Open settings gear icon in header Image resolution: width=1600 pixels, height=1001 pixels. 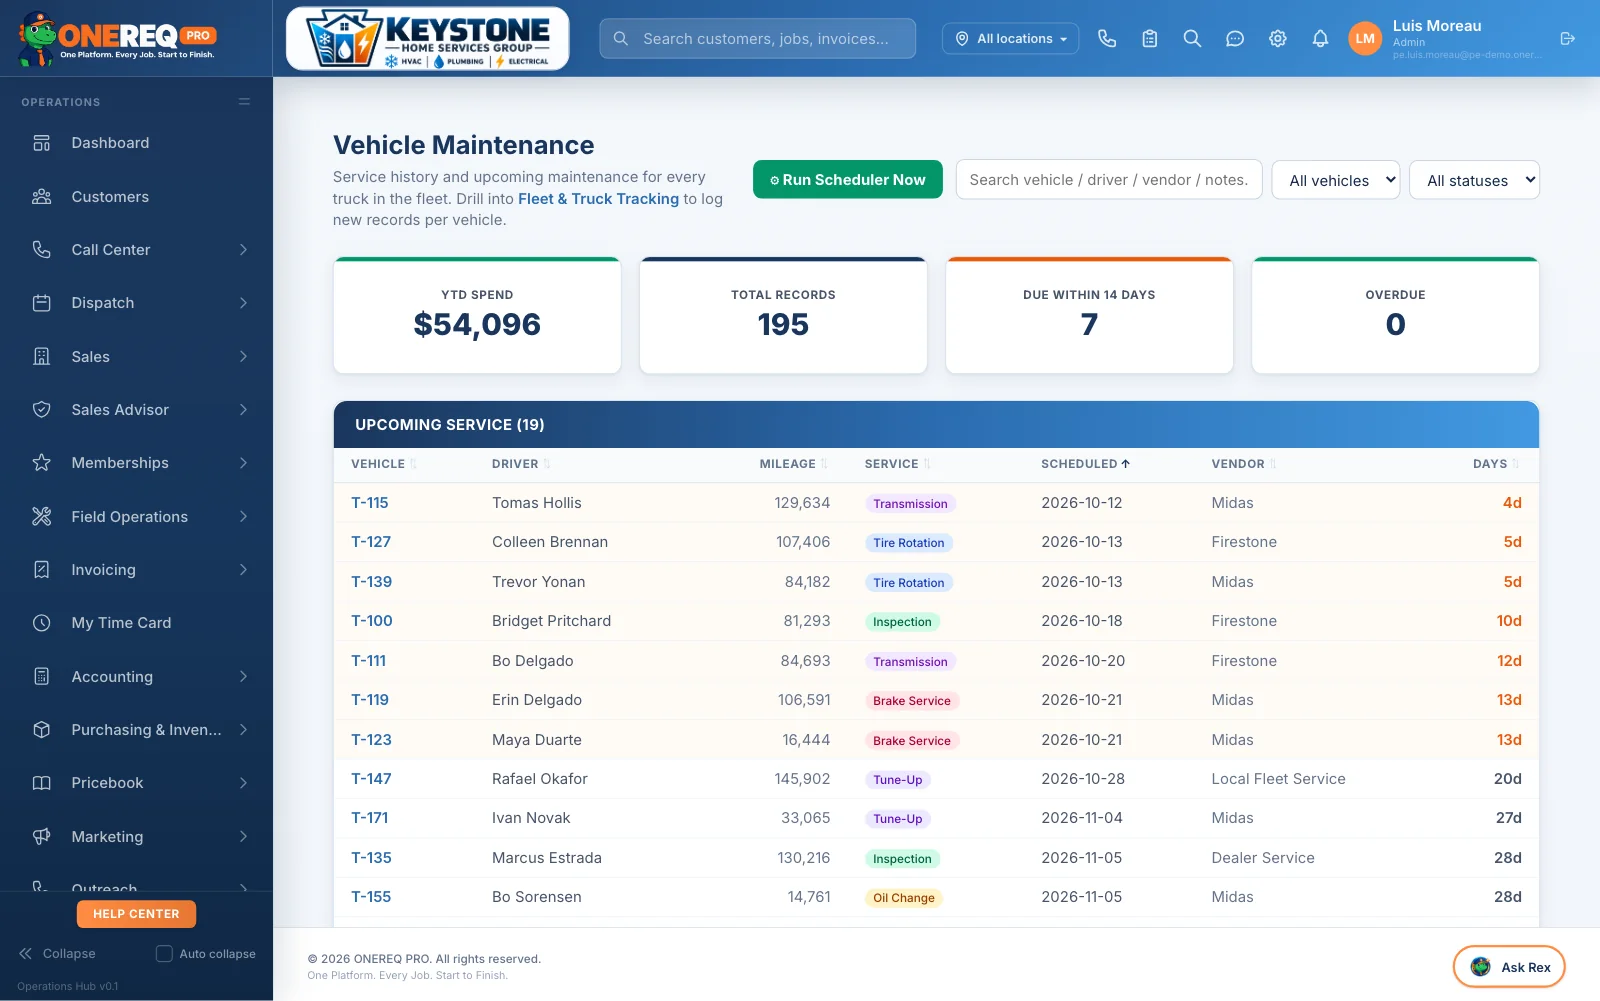pos(1278,39)
